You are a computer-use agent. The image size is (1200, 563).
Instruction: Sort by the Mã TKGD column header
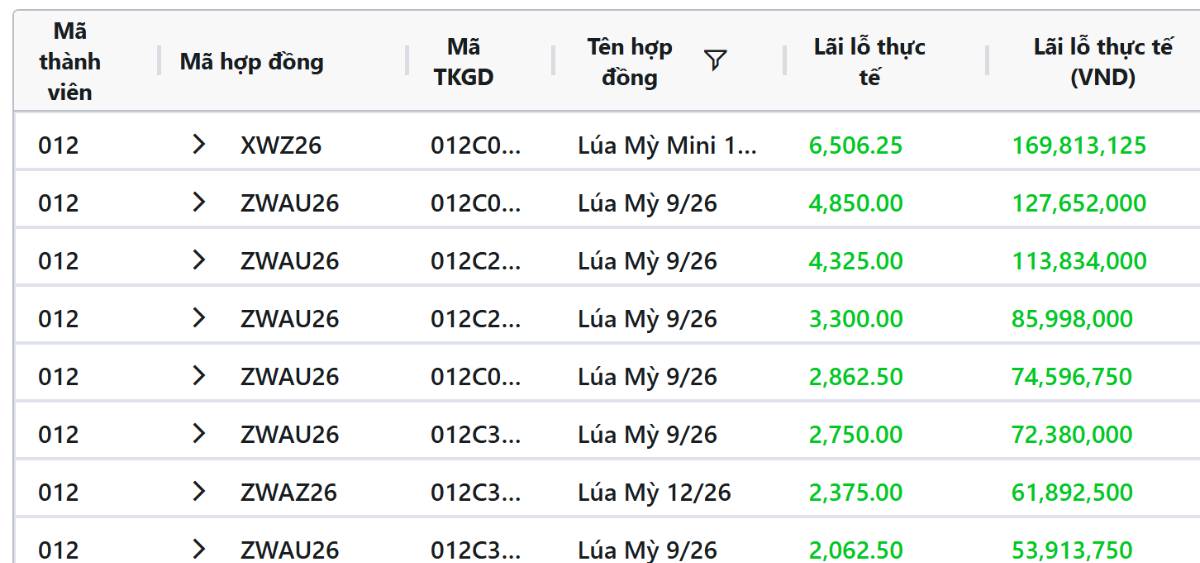point(463,62)
